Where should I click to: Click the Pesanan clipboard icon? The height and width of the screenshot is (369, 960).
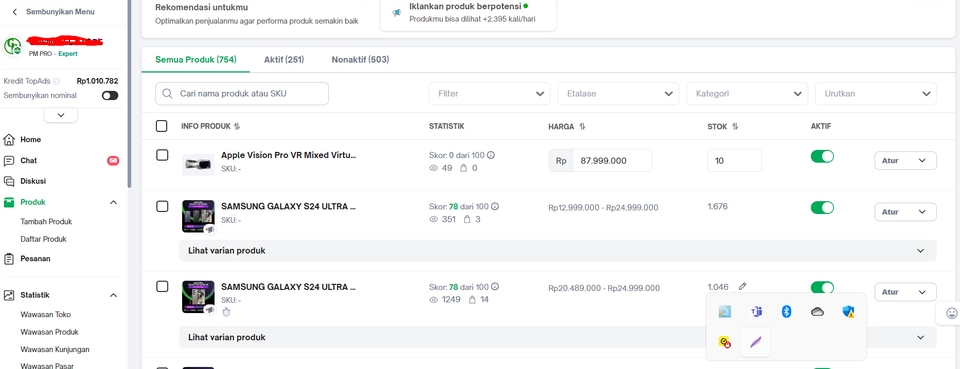tap(9, 259)
